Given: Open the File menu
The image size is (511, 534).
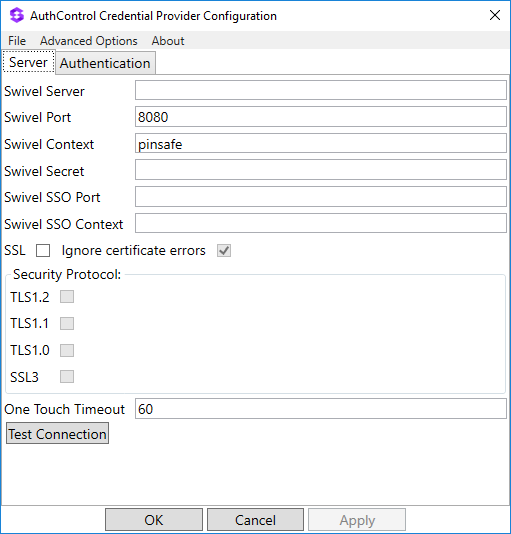Looking at the screenshot, I should (17, 41).
